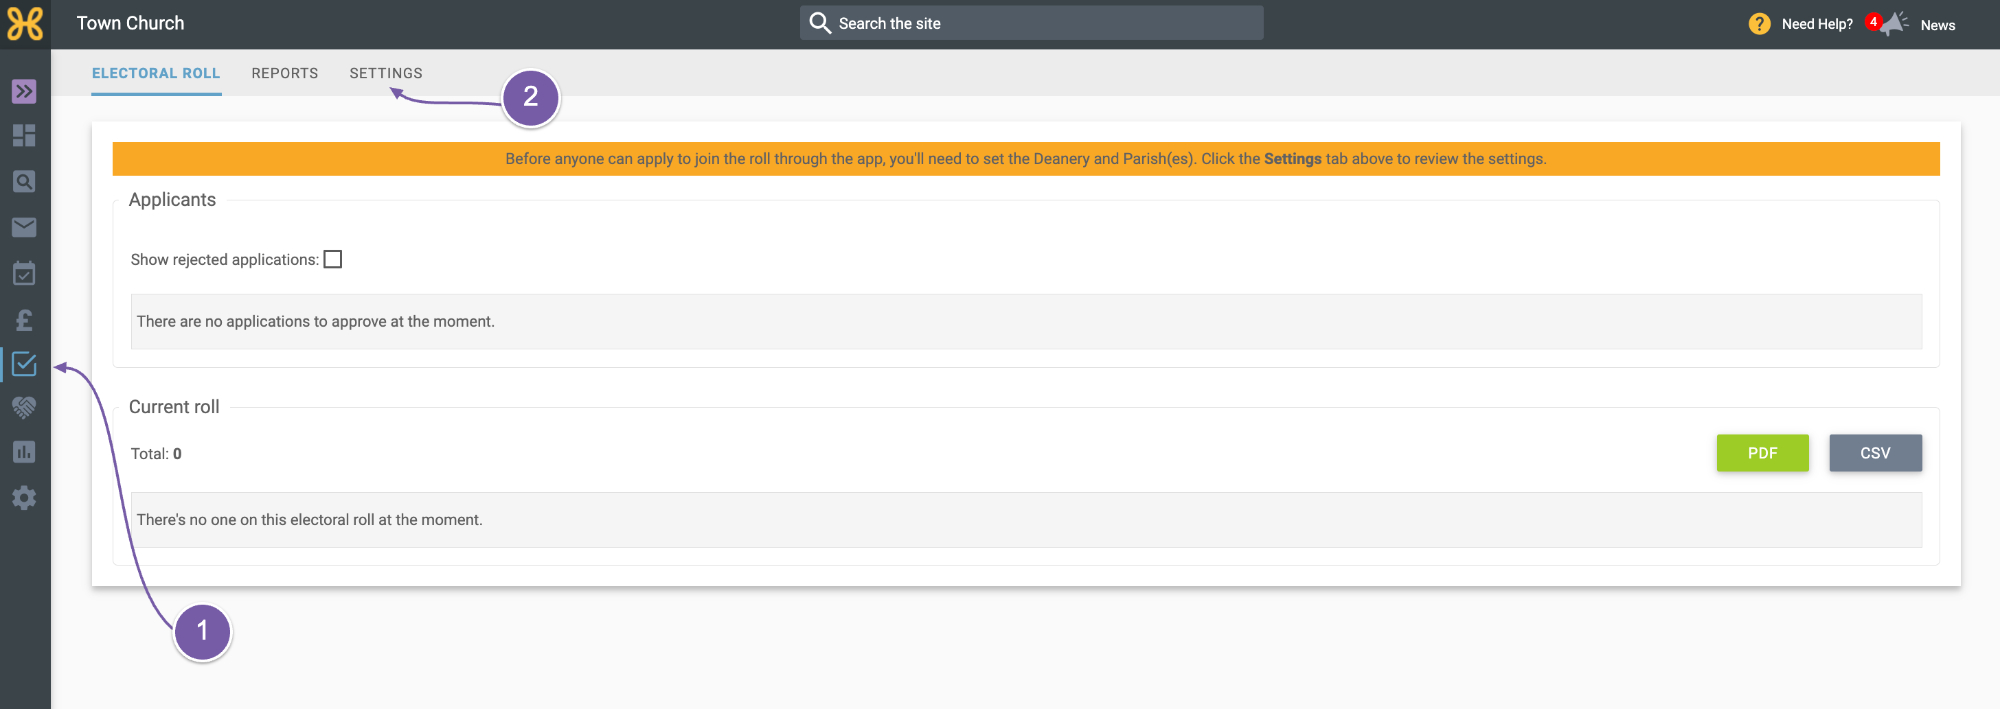
Task: Click 'There's no one on this electoral roll' message
Action: (310, 520)
